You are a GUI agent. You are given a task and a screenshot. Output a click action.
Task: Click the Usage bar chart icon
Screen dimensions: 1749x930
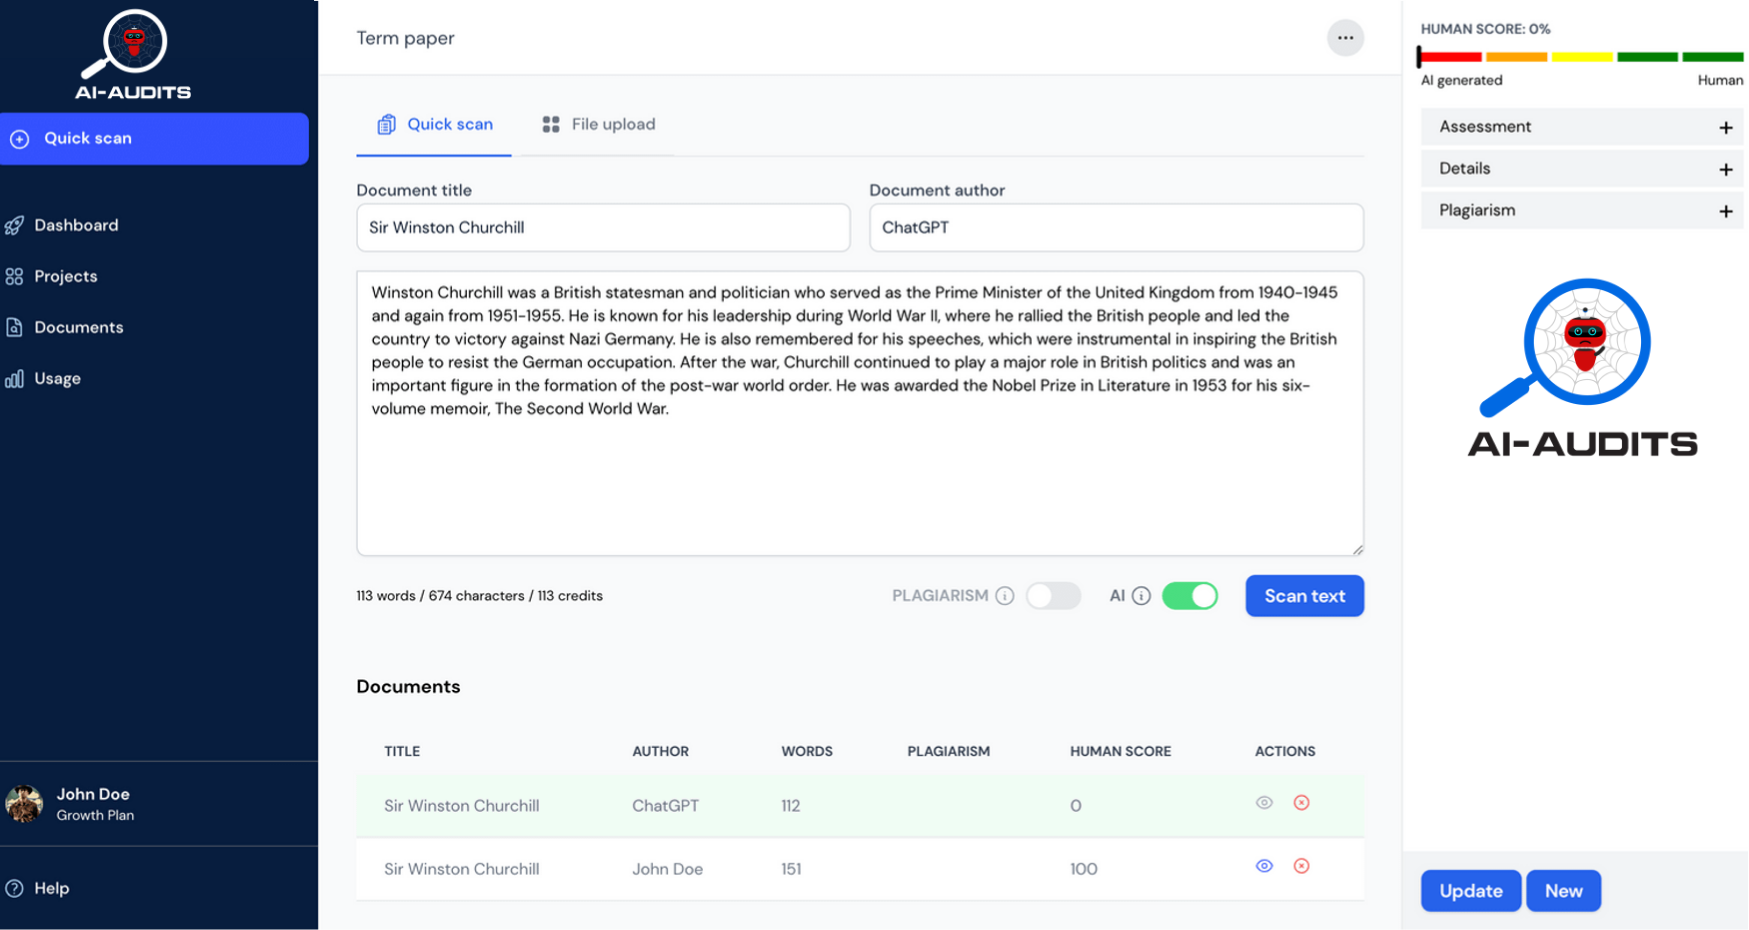pyautogui.click(x=14, y=379)
